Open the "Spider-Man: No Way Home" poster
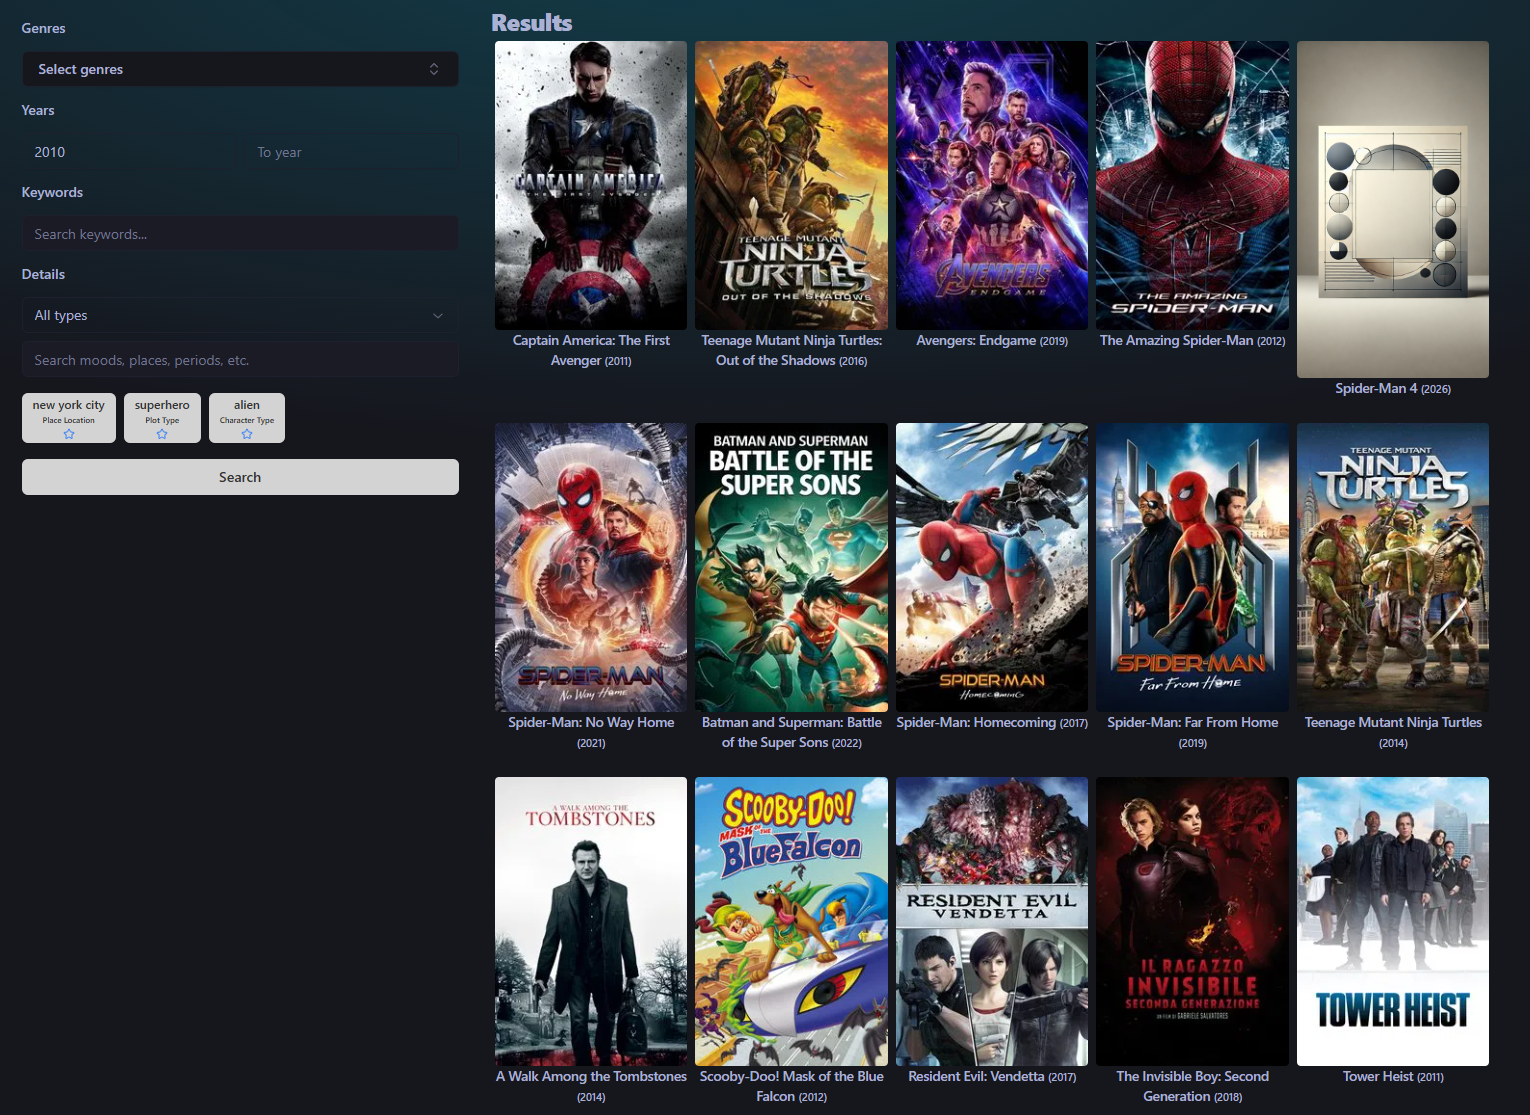Image resolution: width=1530 pixels, height=1115 pixels. (591, 567)
